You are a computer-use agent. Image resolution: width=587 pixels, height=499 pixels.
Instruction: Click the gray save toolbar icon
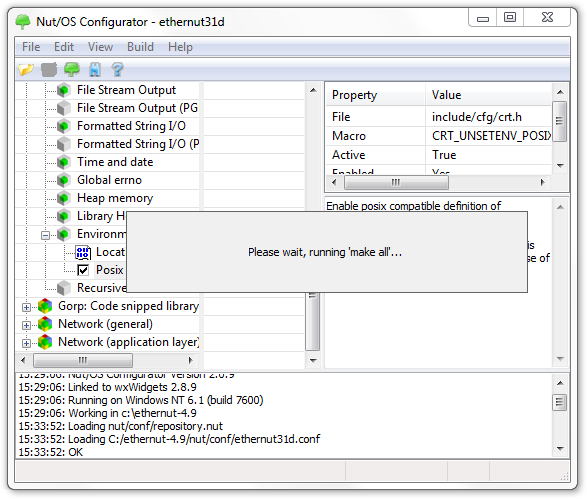tap(49, 70)
